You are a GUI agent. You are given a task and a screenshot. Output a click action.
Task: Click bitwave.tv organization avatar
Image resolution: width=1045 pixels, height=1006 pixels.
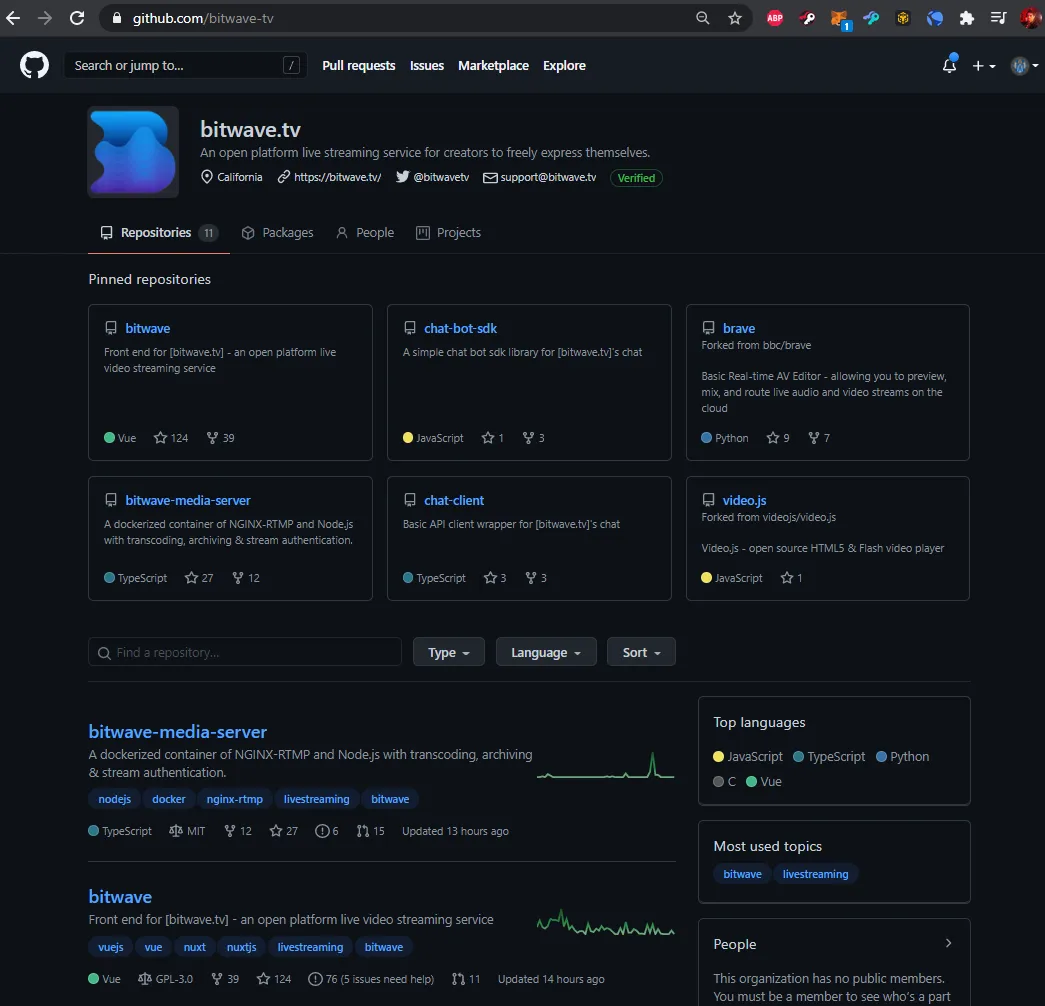click(133, 152)
